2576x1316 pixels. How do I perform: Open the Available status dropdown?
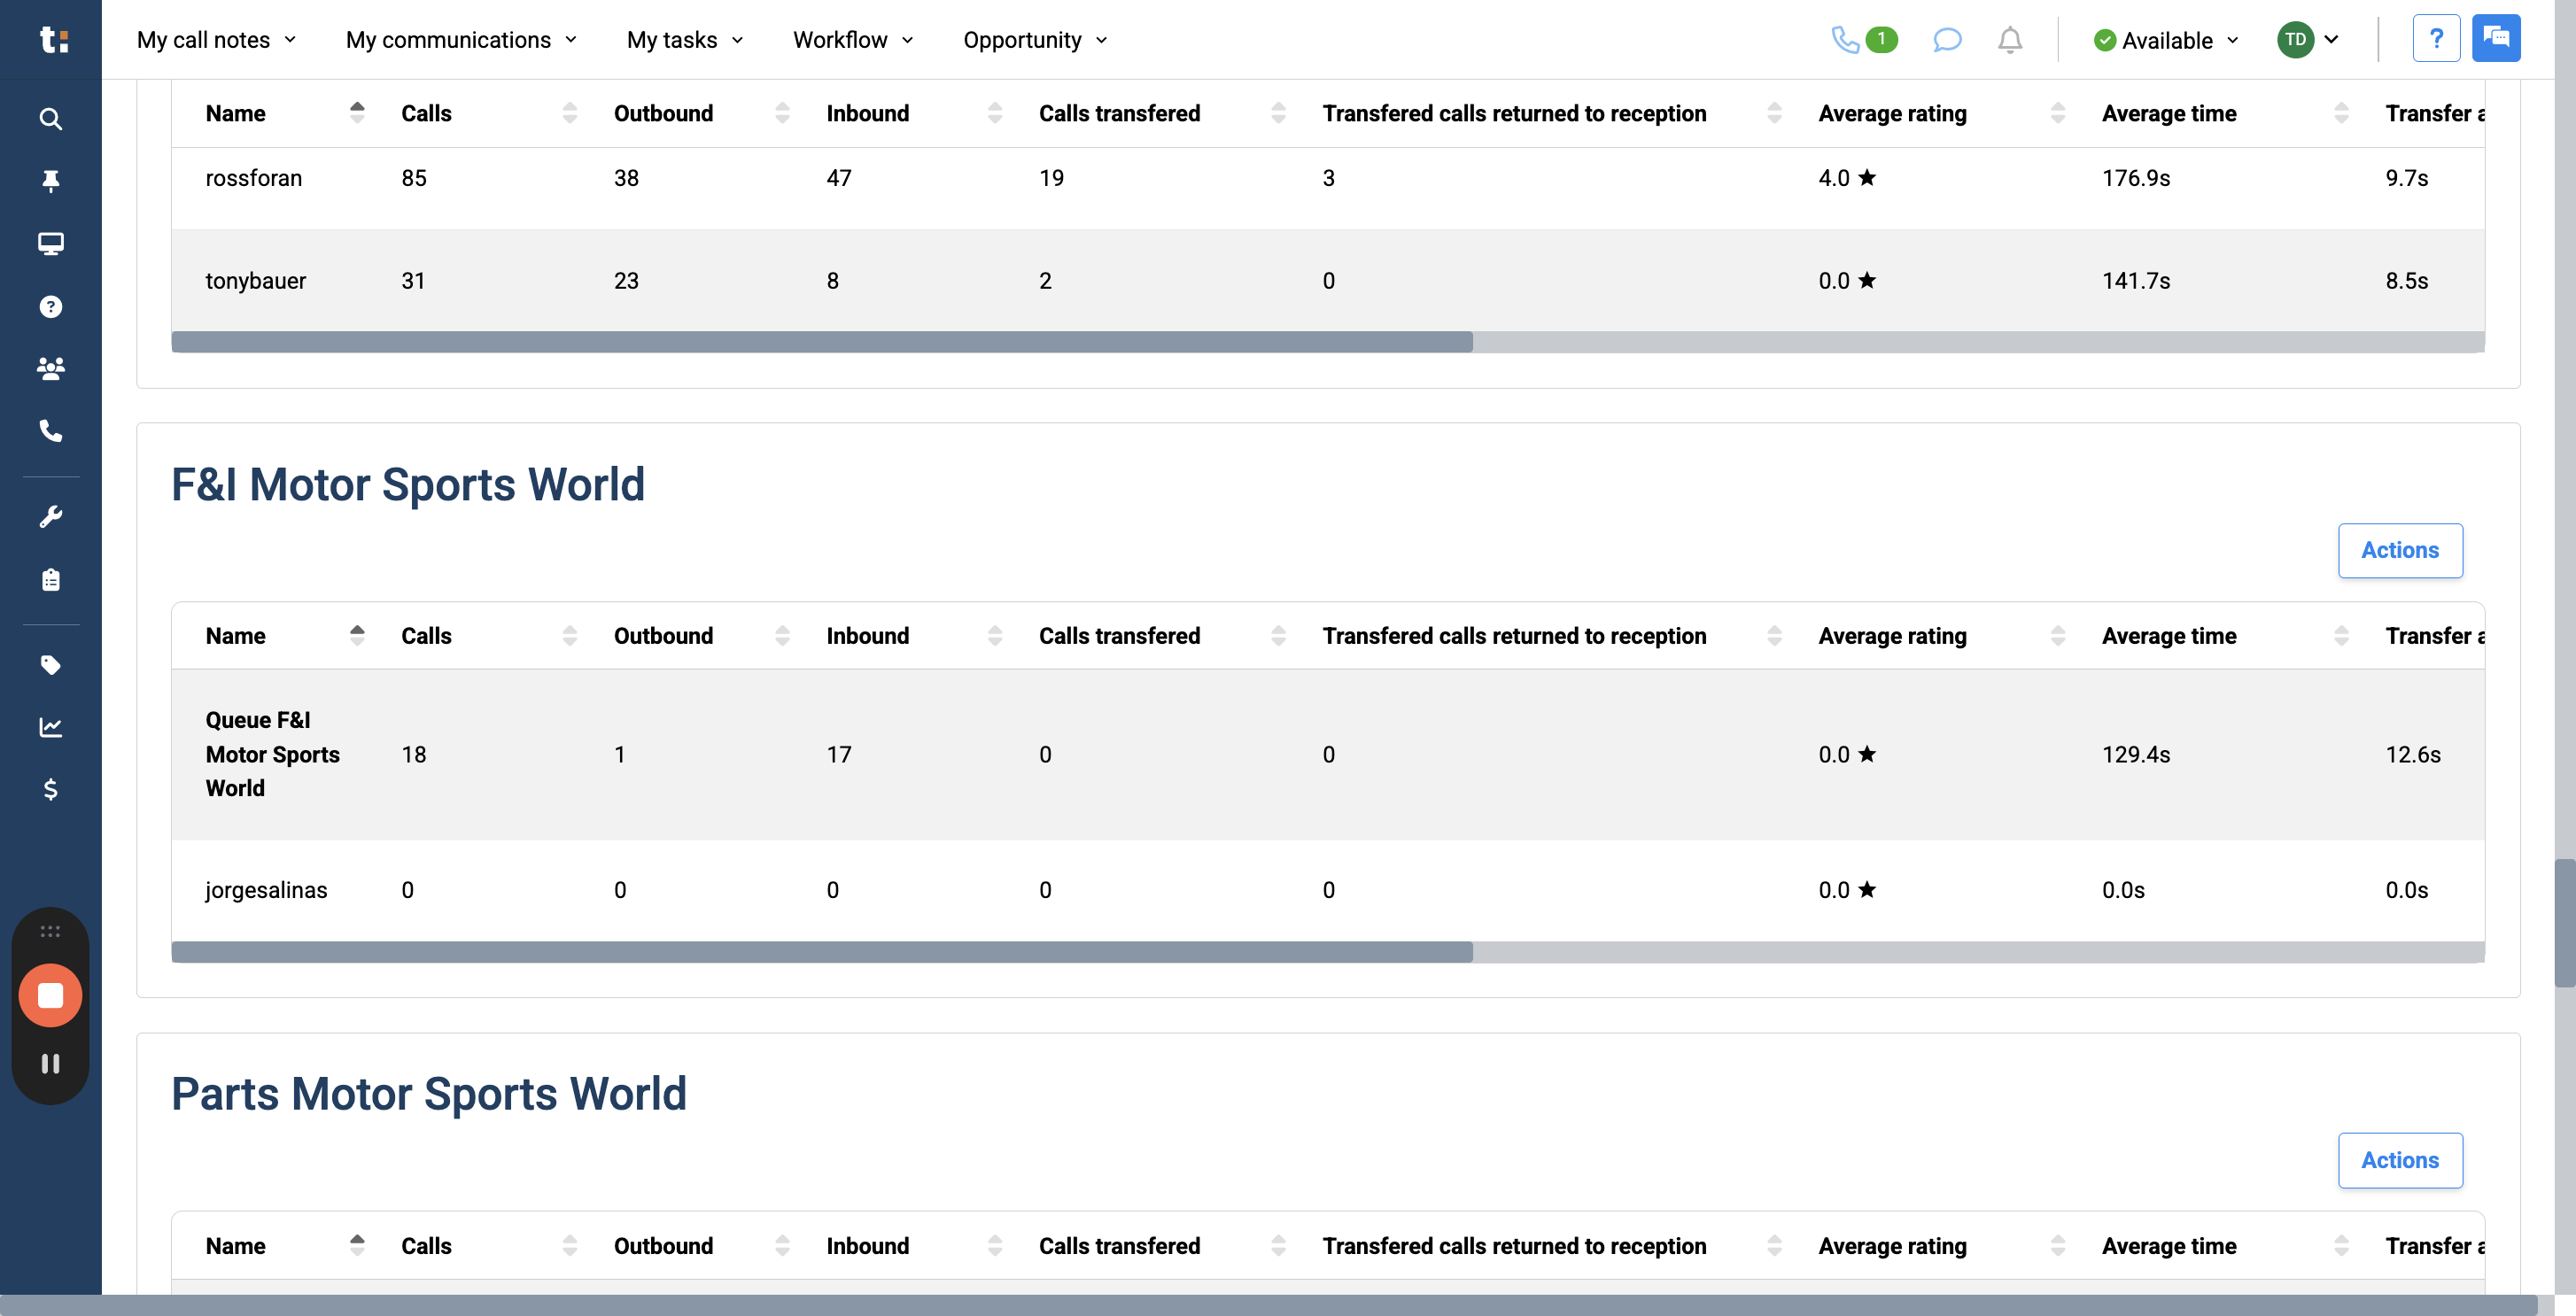pyautogui.click(x=2164, y=40)
